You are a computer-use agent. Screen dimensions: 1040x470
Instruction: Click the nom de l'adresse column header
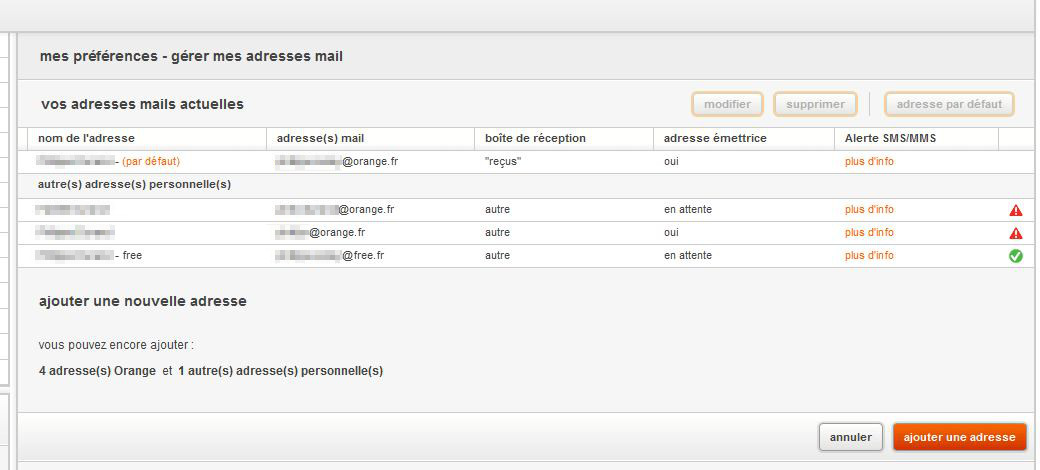pos(86,138)
